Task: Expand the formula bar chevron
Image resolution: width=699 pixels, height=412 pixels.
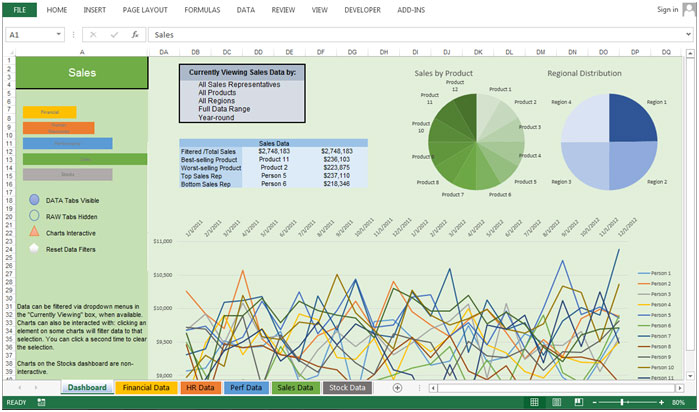Action: pyautogui.click(x=689, y=34)
